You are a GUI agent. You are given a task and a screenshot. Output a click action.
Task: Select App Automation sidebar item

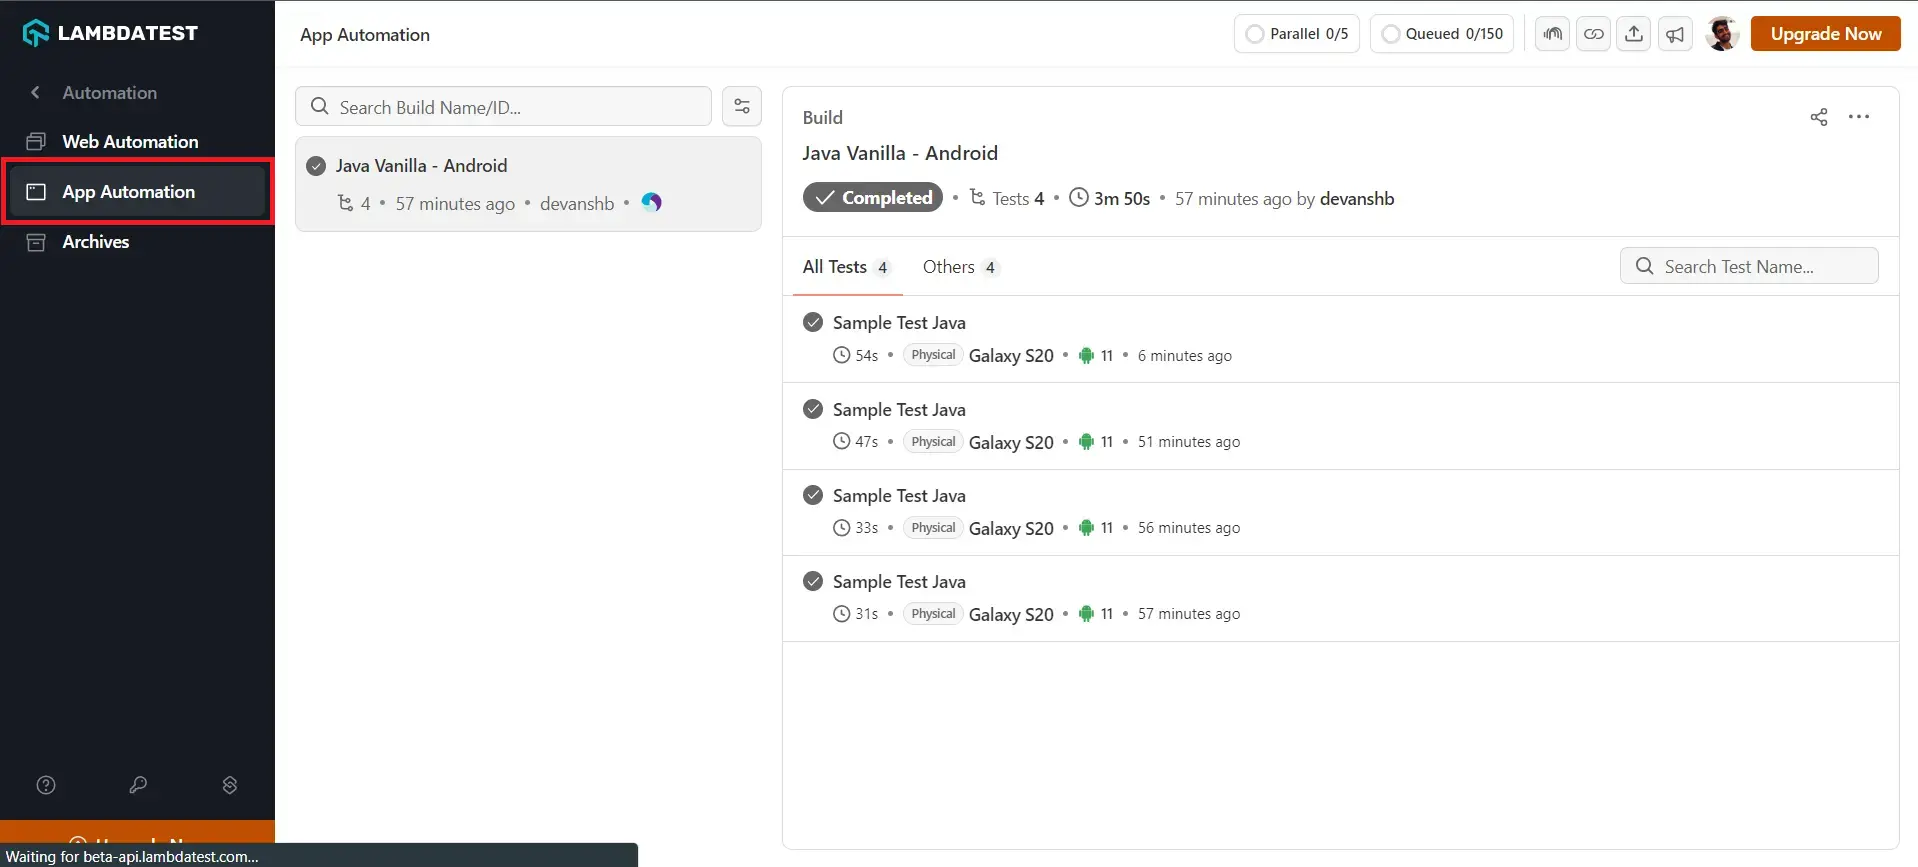(x=137, y=191)
